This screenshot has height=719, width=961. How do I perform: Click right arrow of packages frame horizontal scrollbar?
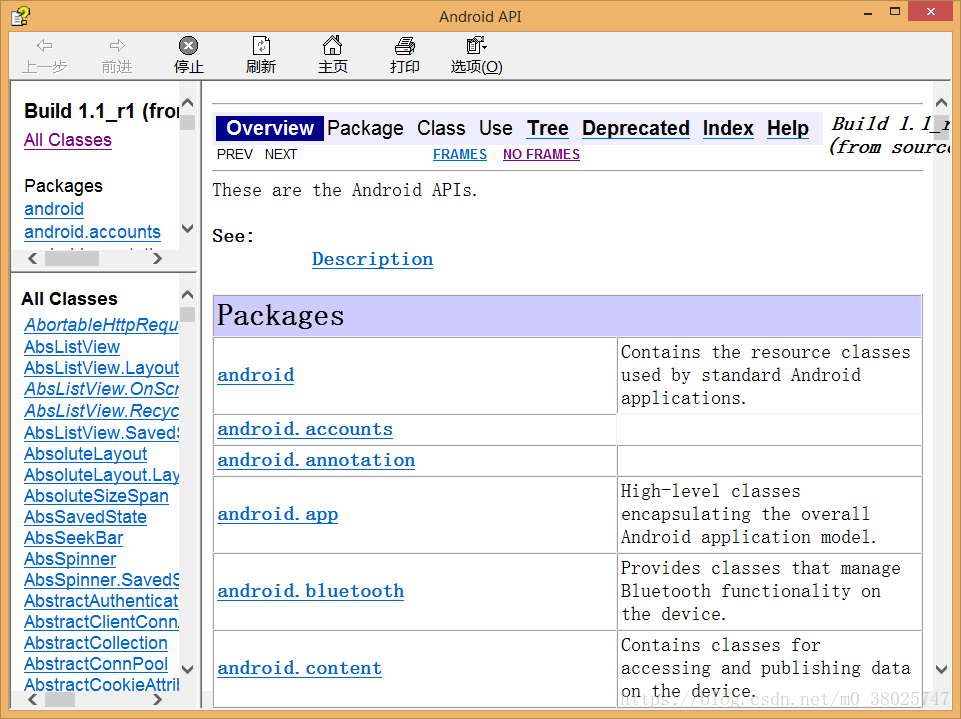pos(158,259)
